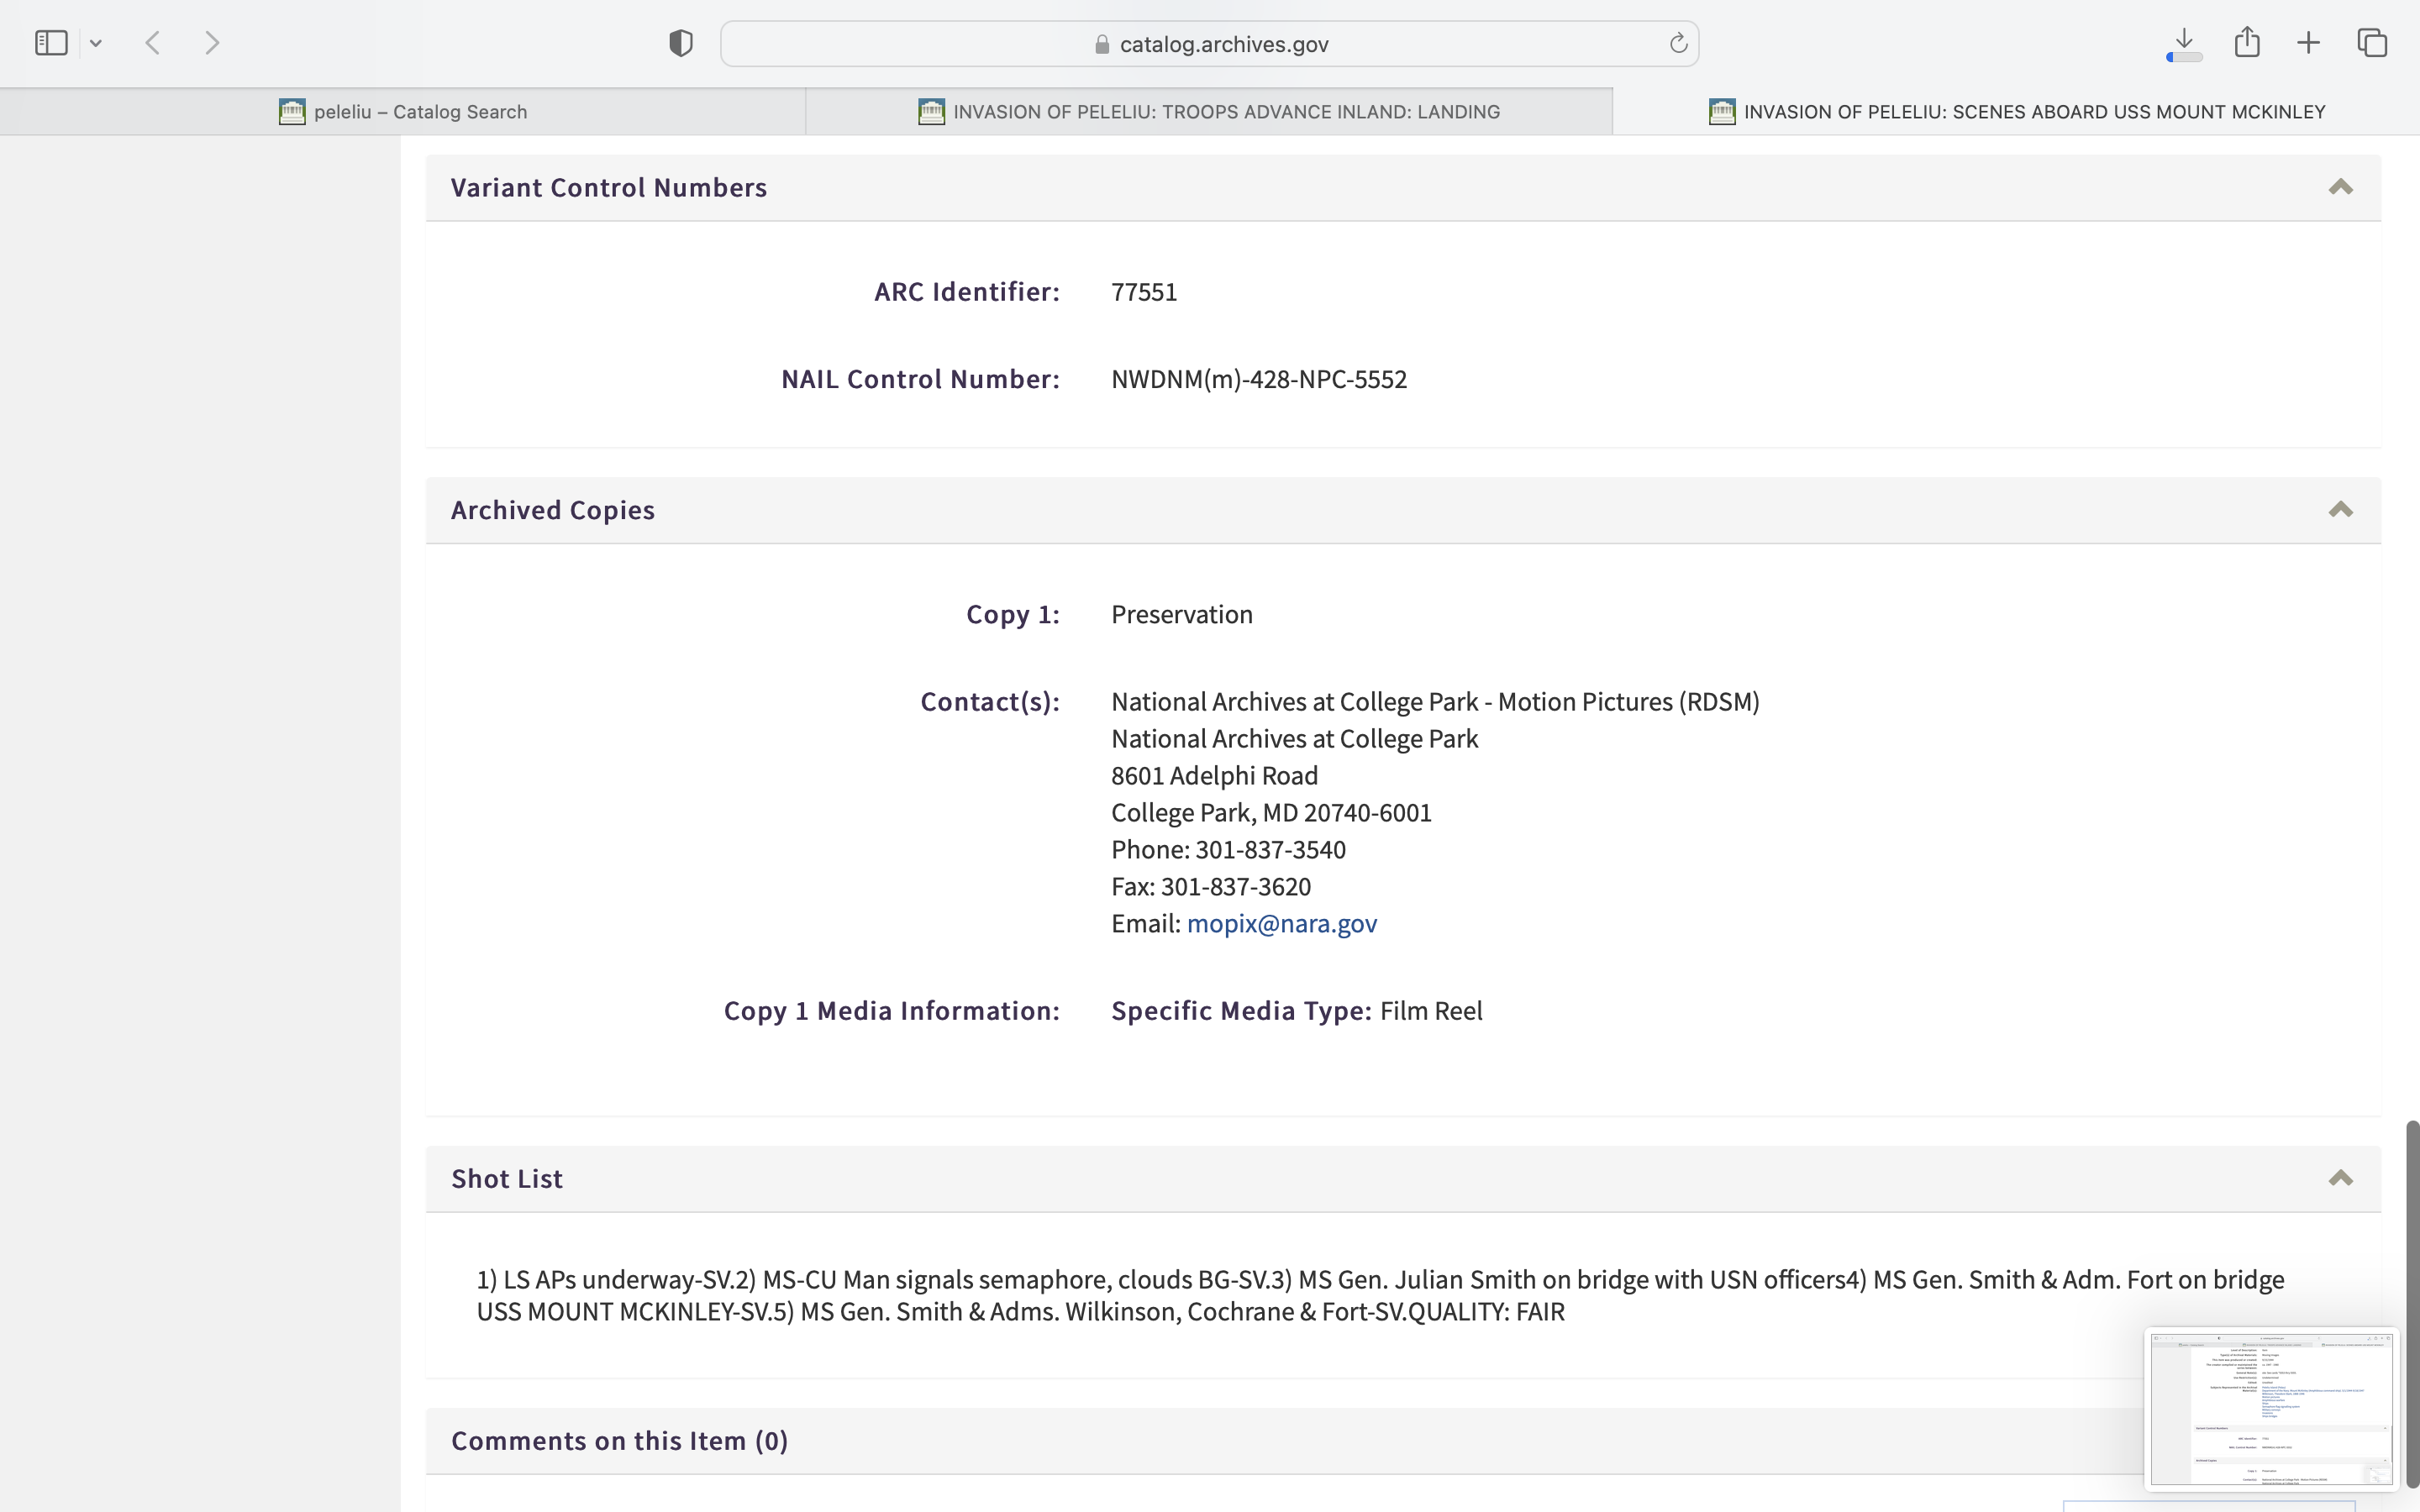Click the privacy shield icon
2420x1512 pixels.
[681, 43]
